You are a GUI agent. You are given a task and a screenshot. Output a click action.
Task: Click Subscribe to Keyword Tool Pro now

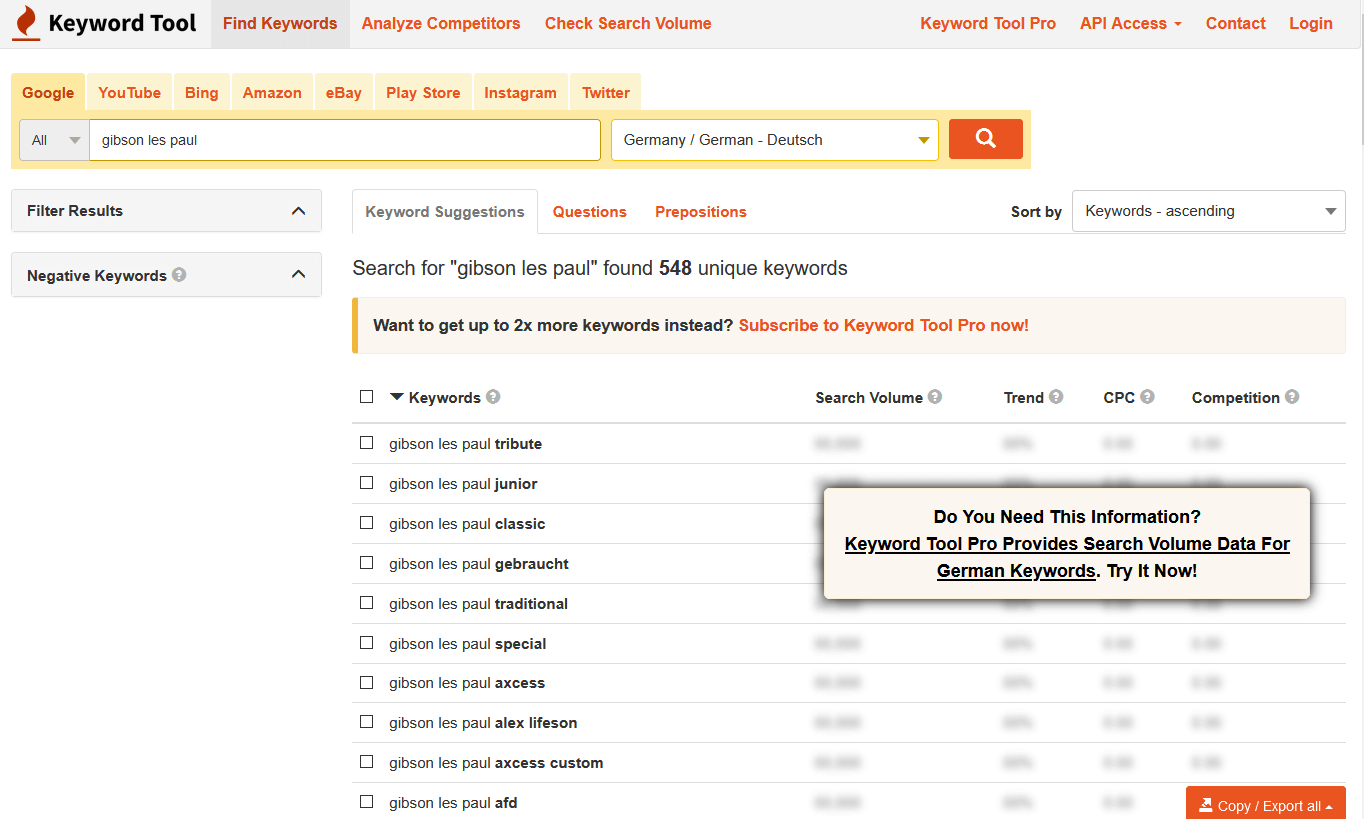pos(883,325)
